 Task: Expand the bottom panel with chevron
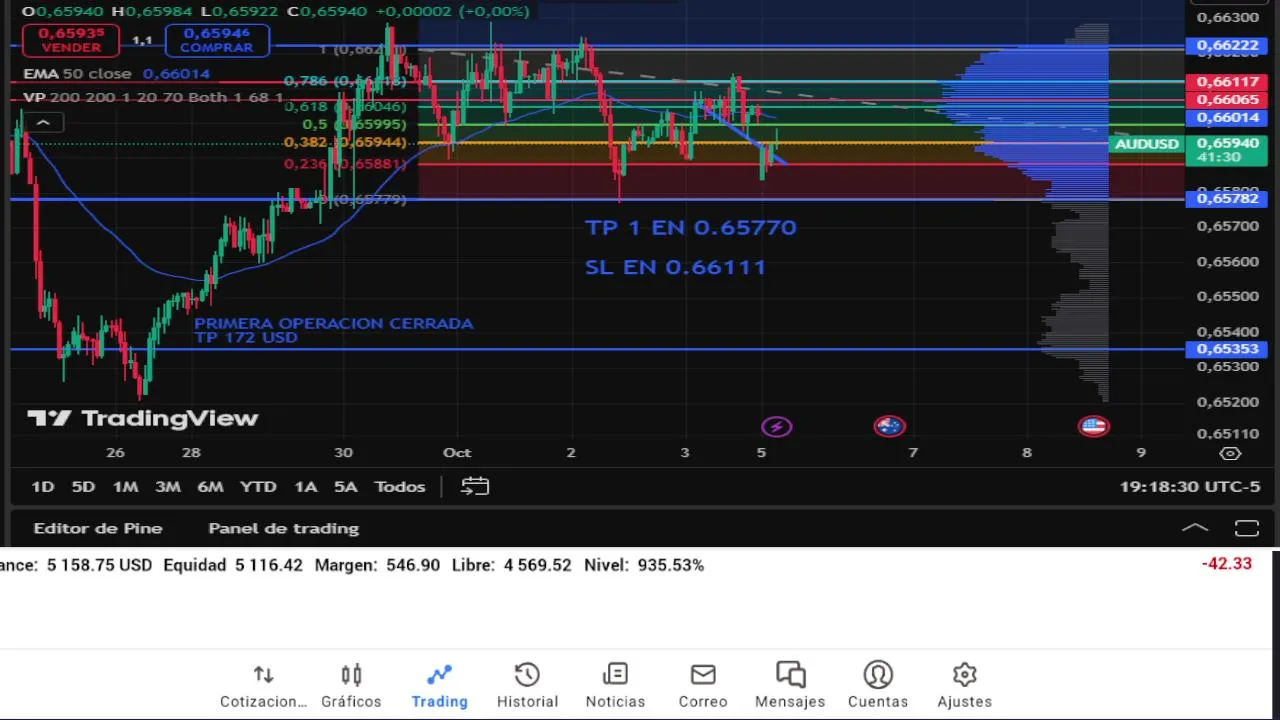[x=1195, y=528]
